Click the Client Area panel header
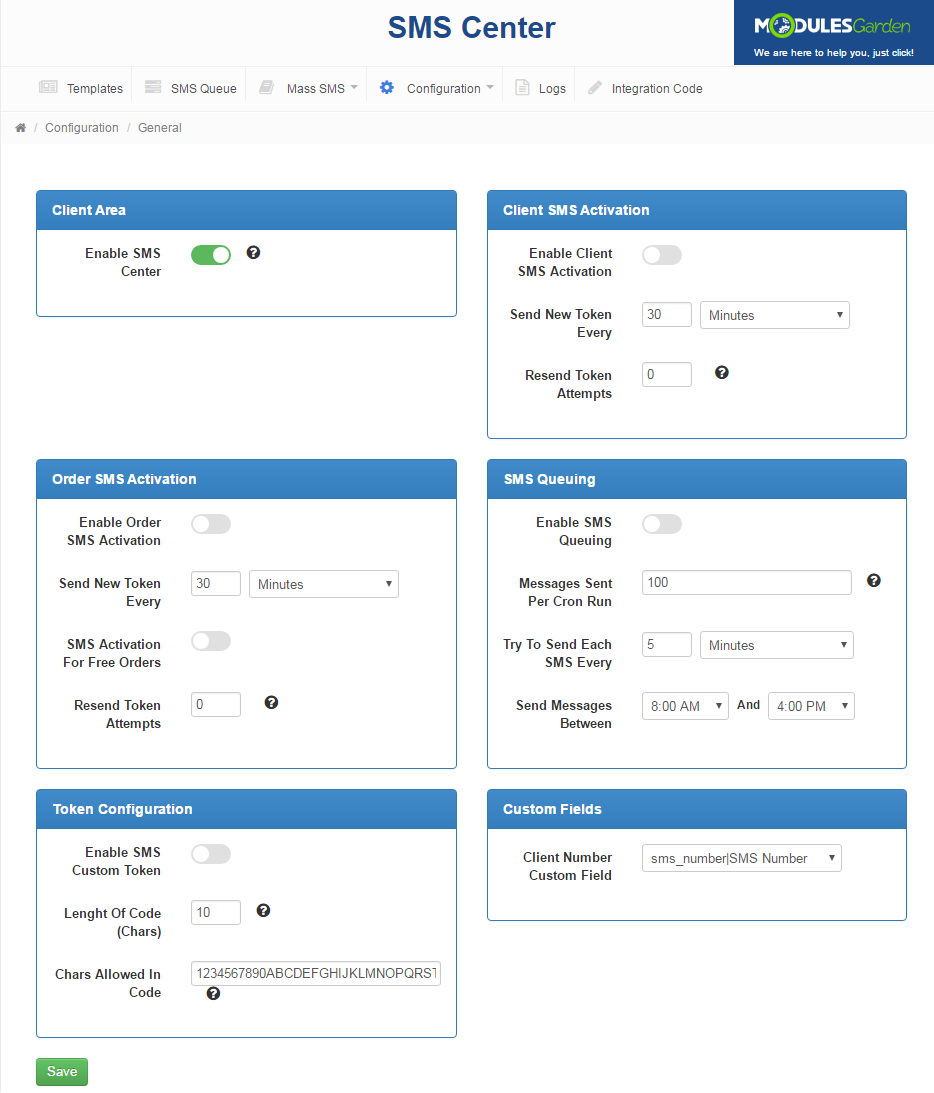This screenshot has width=934, height=1093. tap(247, 210)
